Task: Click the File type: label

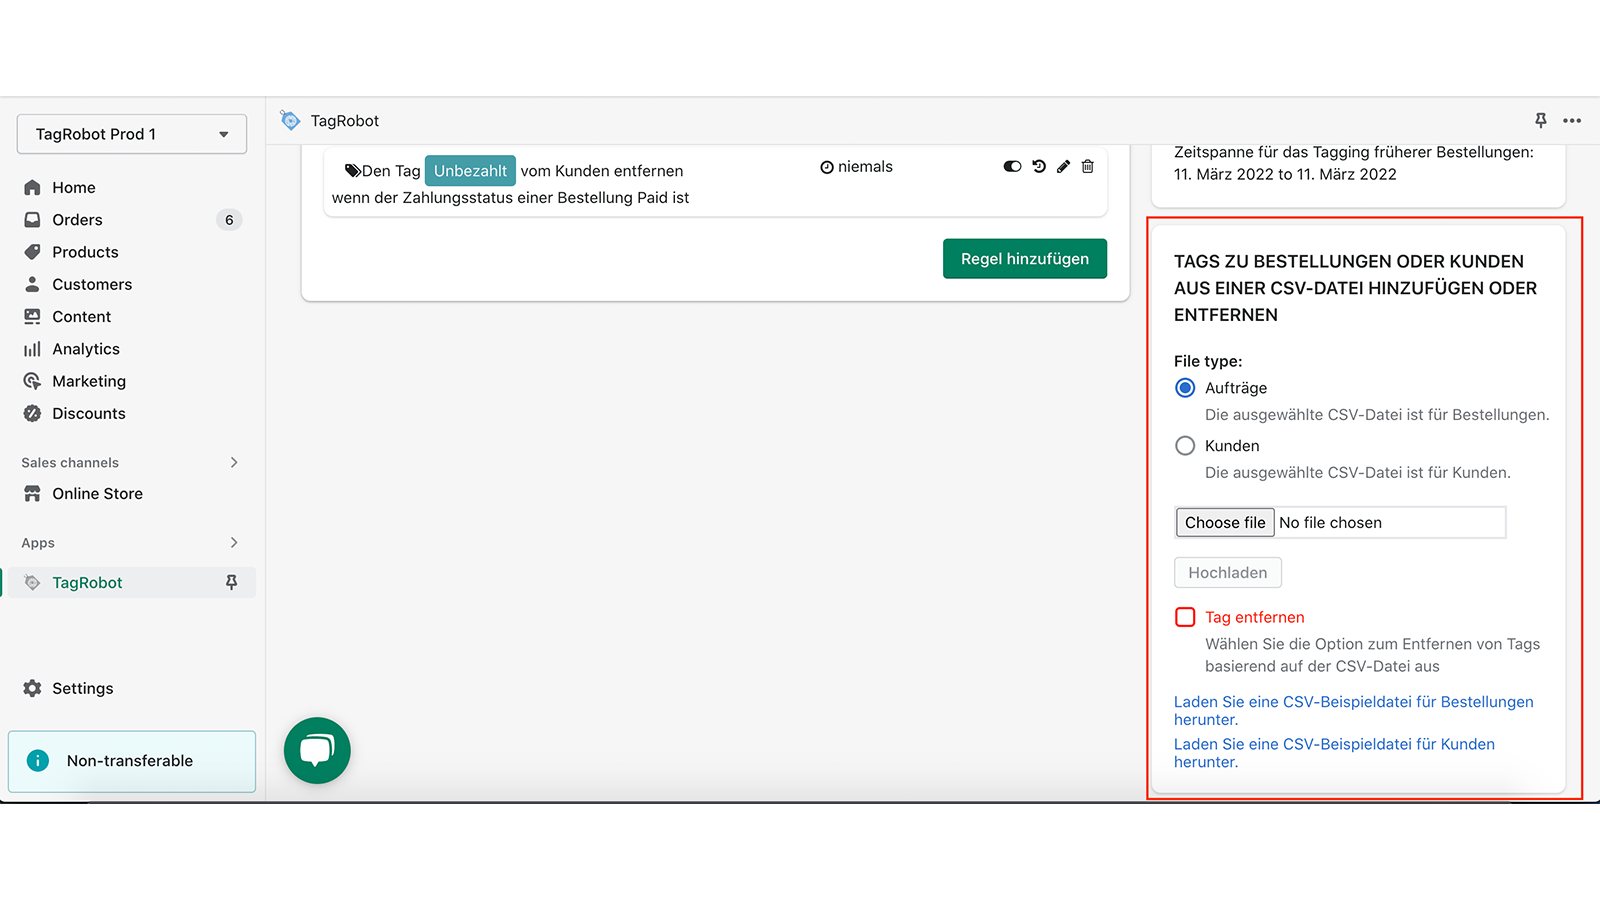Action: [x=1208, y=361]
